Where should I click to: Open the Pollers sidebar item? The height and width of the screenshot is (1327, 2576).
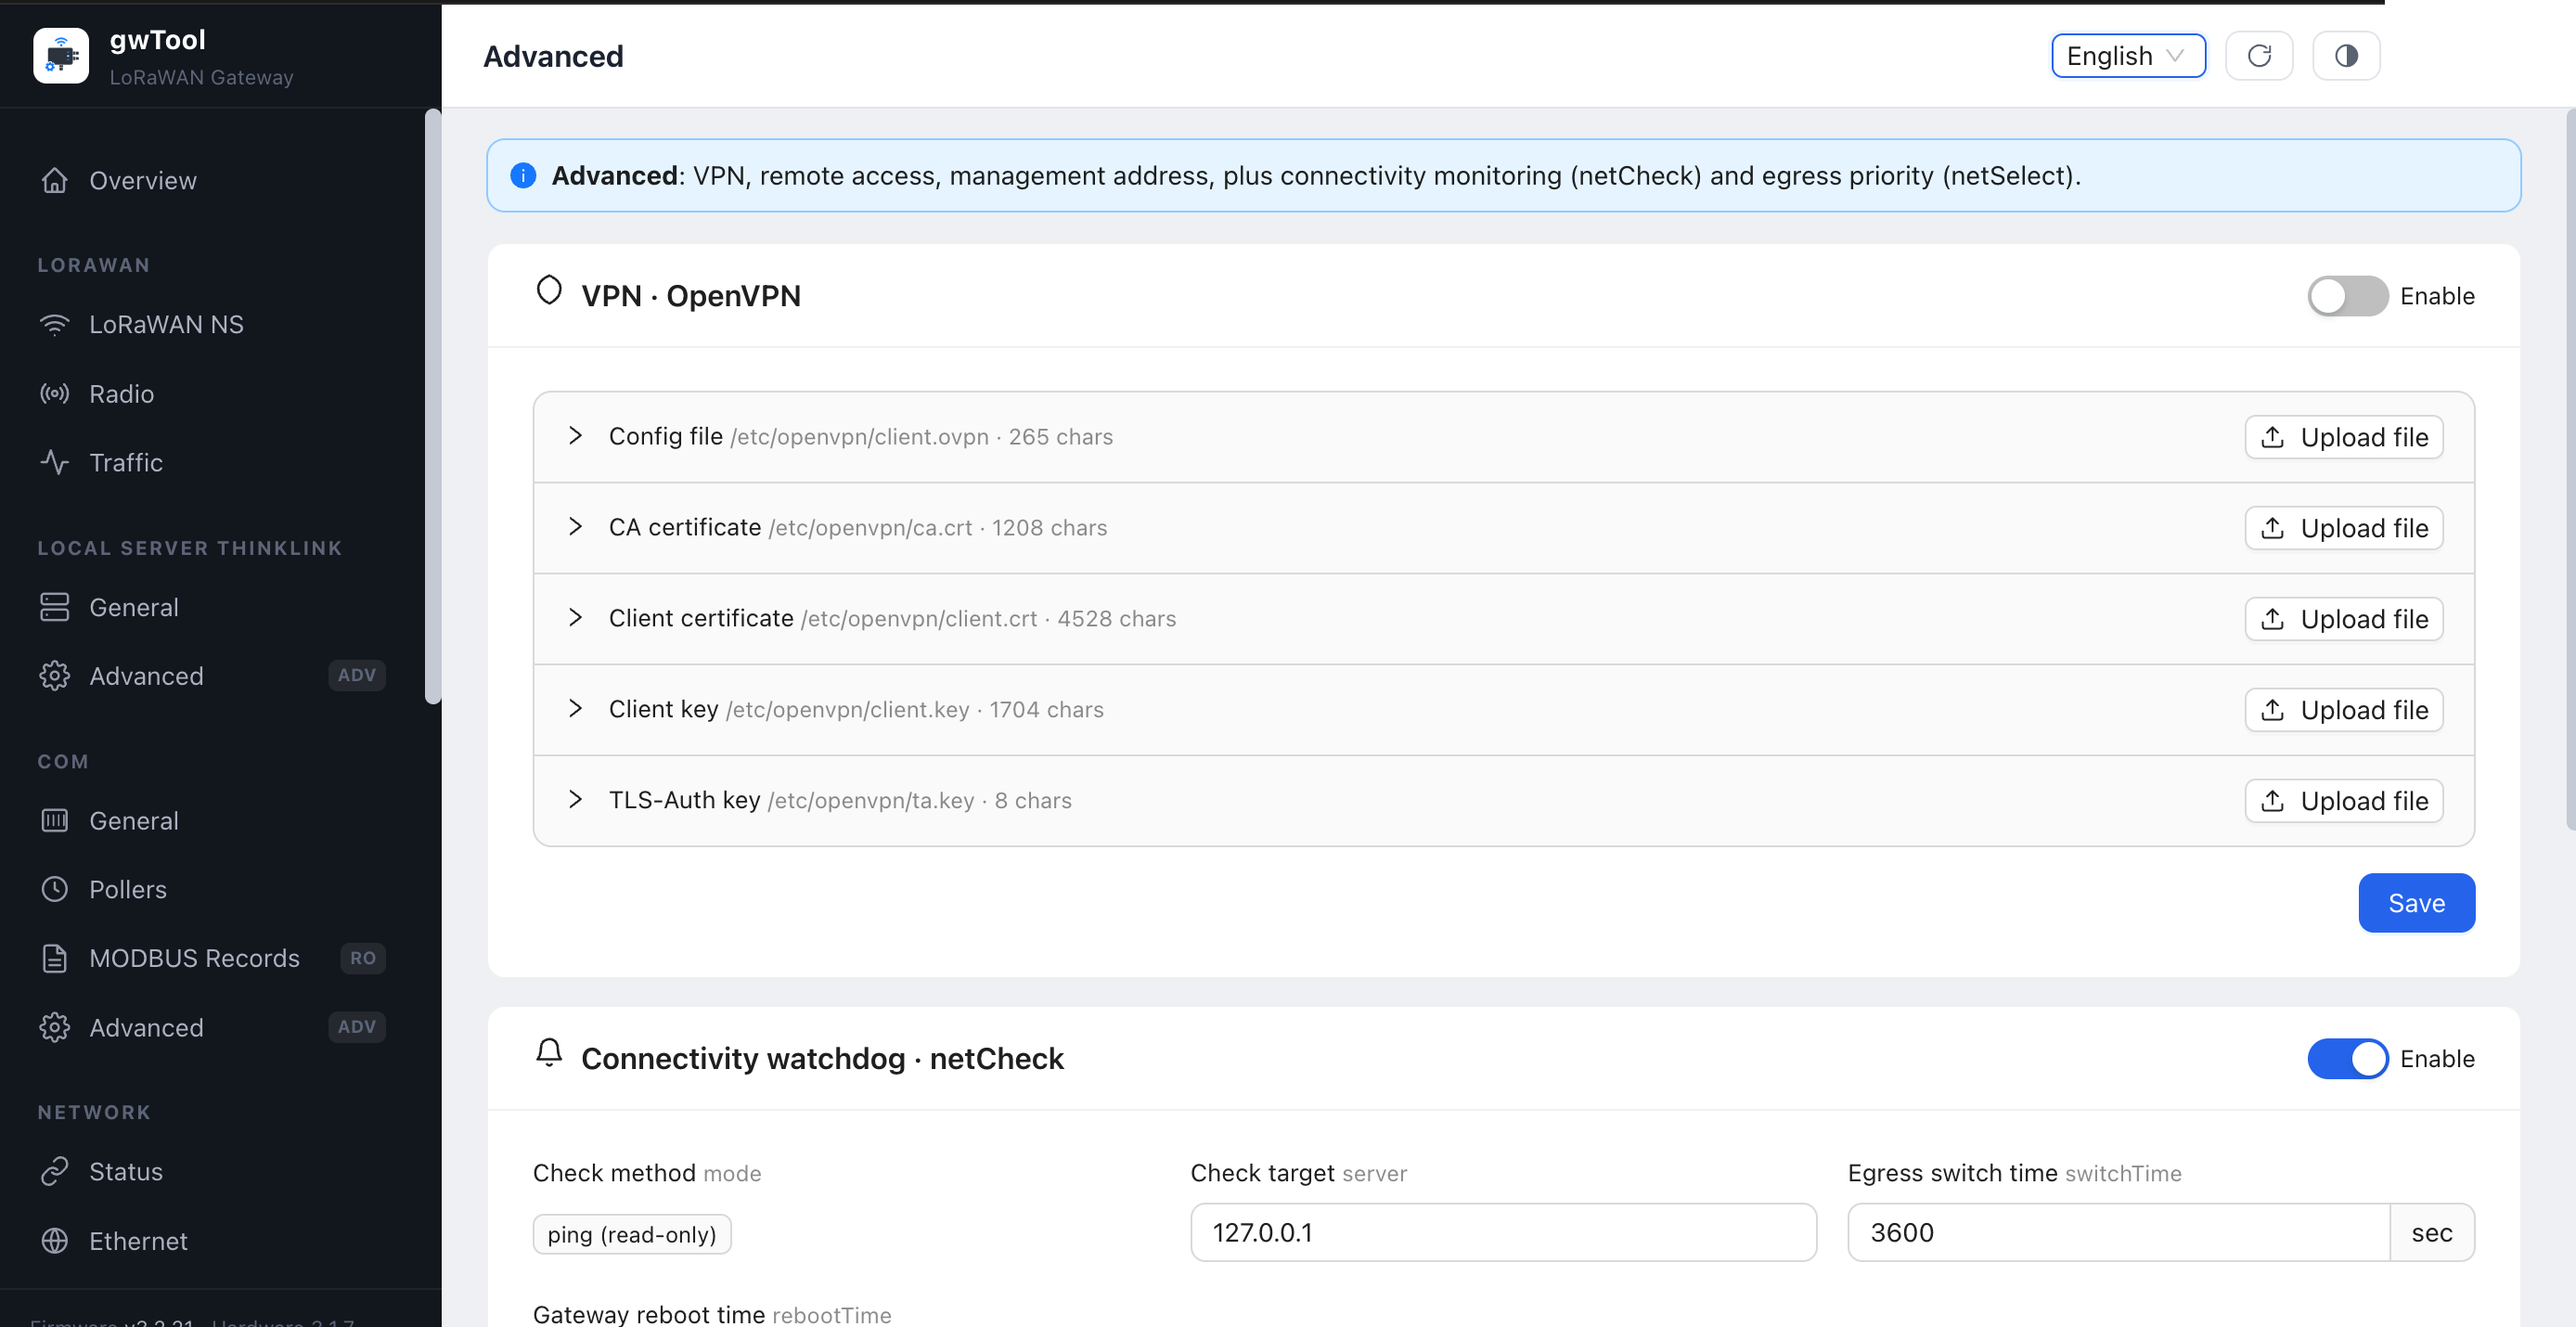pos(212,889)
